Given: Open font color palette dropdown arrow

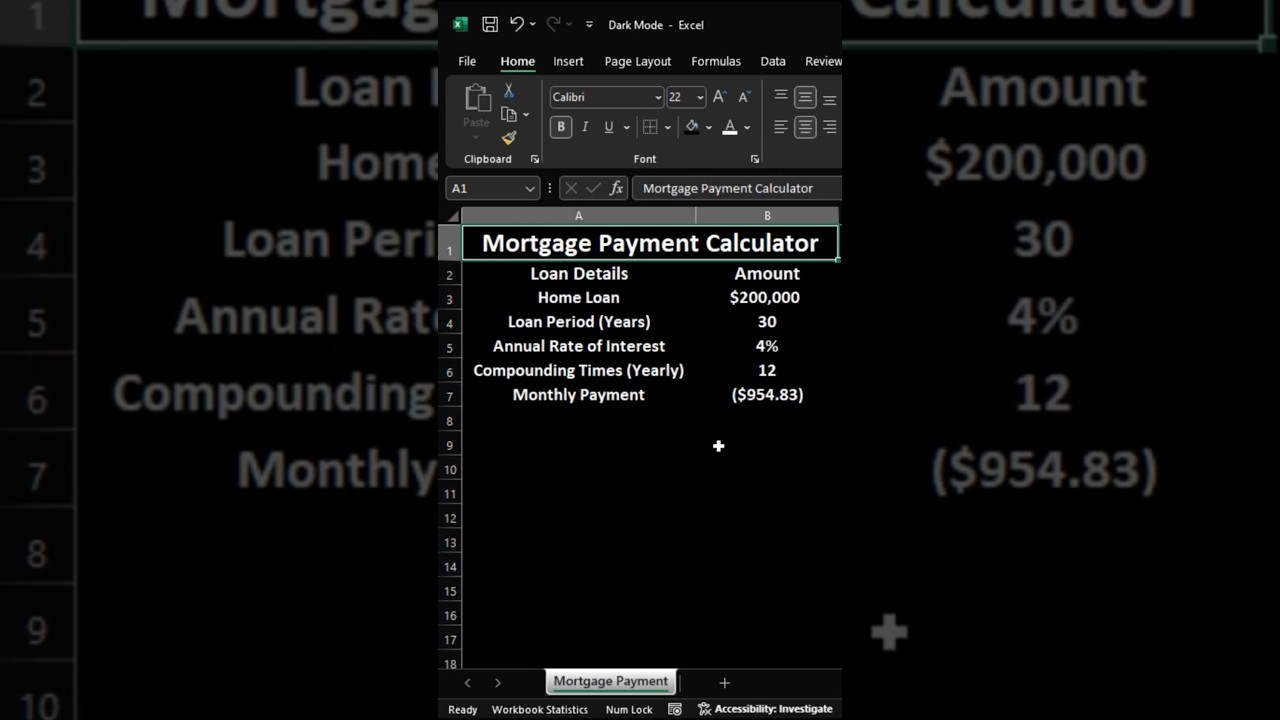Looking at the screenshot, I should (x=747, y=127).
